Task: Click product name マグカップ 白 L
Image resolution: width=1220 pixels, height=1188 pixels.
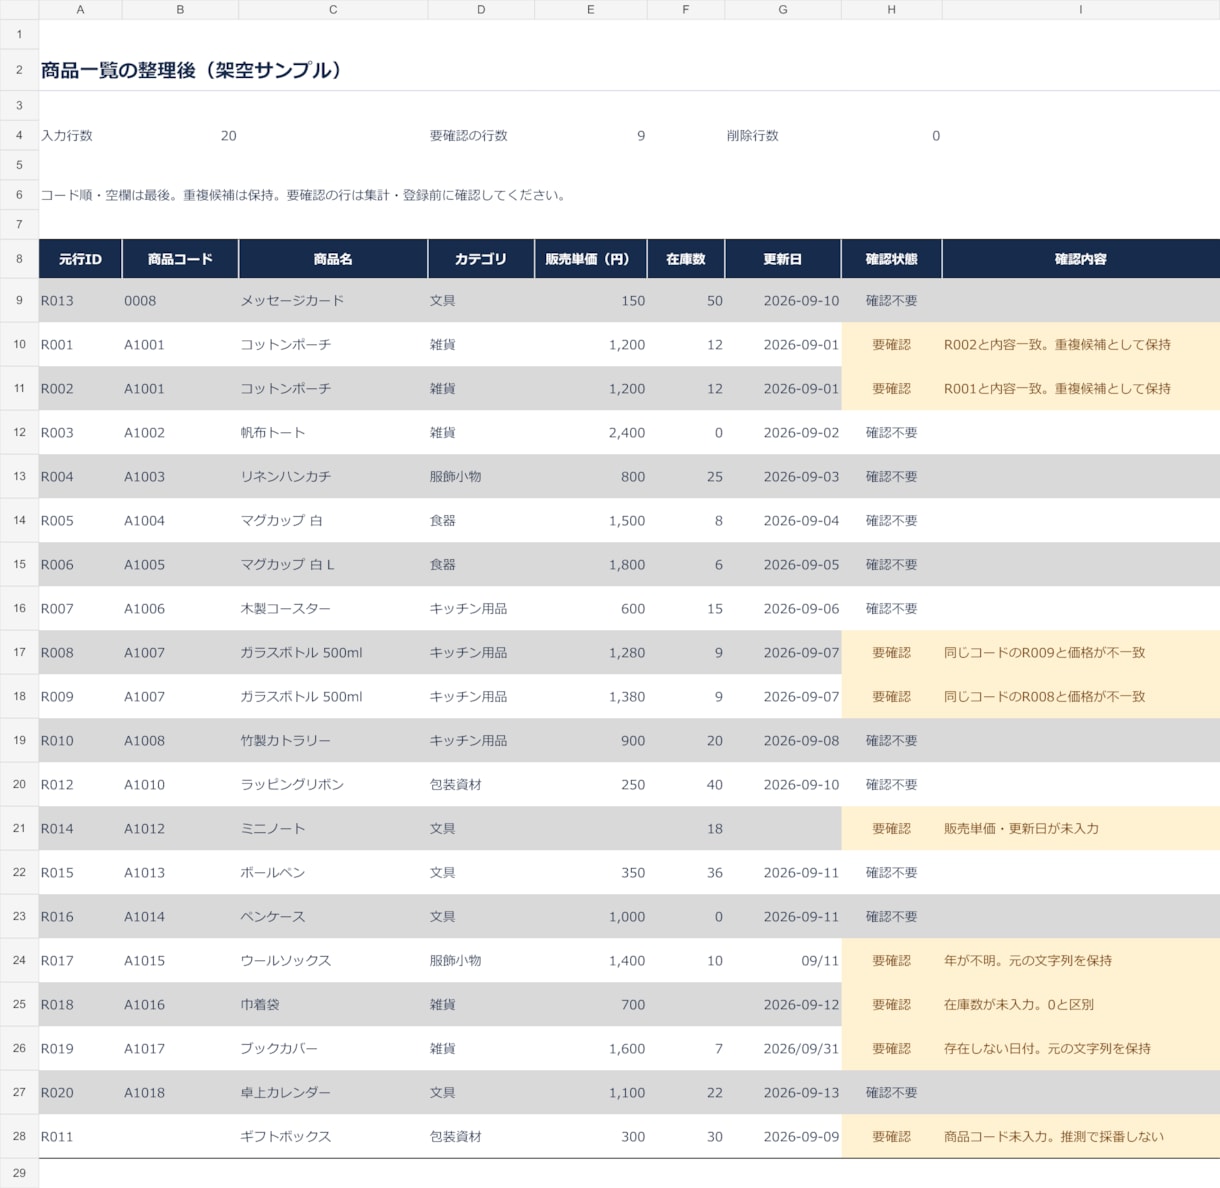Action: [x=288, y=565]
